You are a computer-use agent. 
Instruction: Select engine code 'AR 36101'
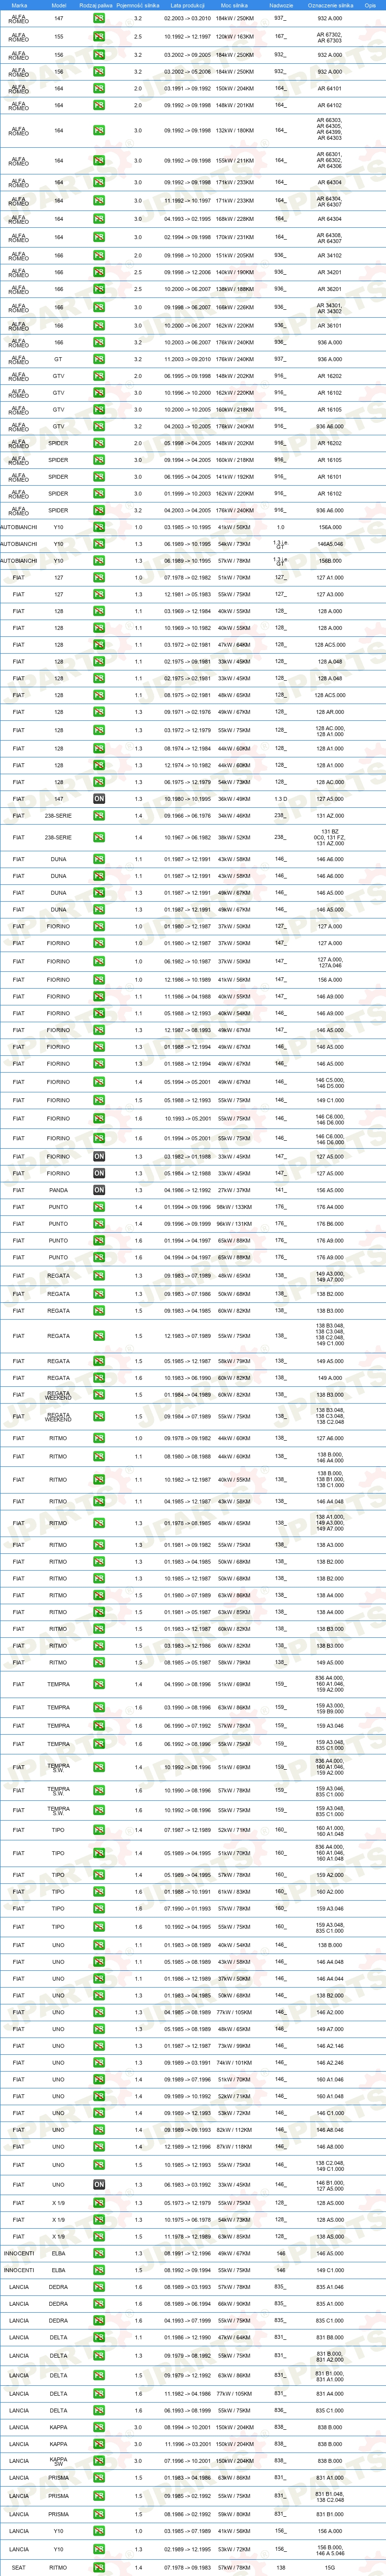pos(330,325)
